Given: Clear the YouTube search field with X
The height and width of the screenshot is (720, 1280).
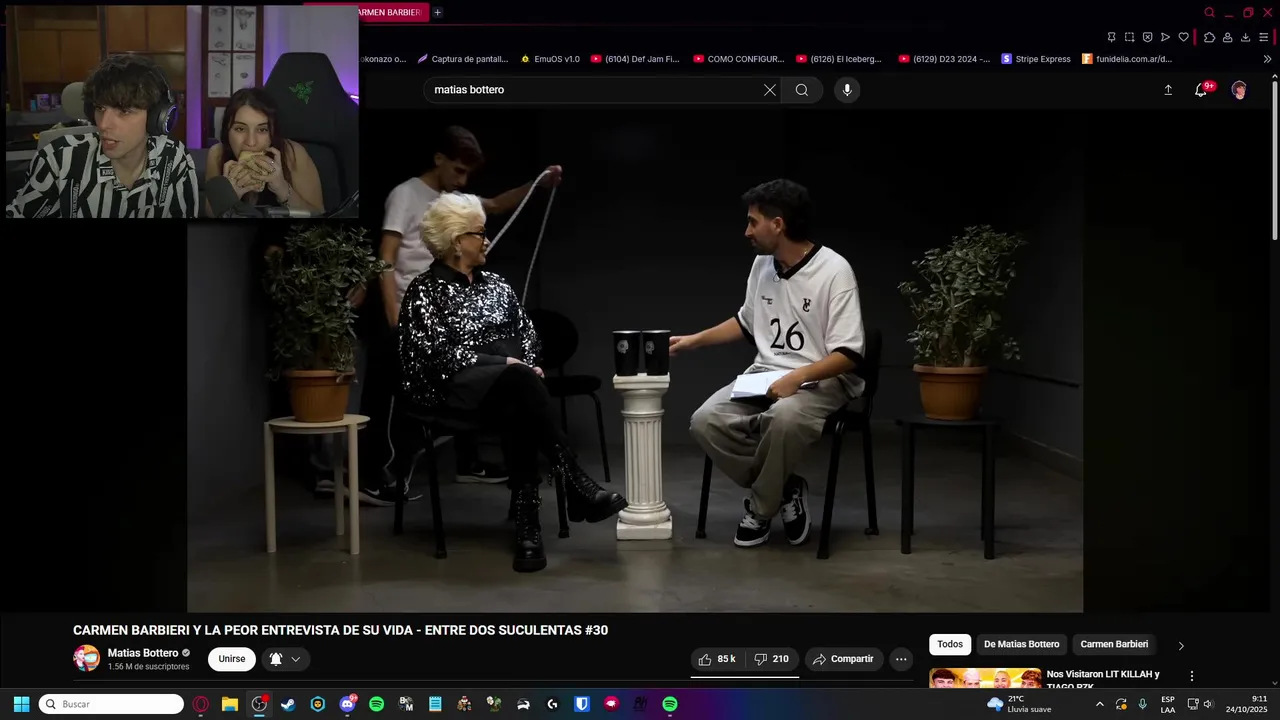Looking at the screenshot, I should coord(770,90).
